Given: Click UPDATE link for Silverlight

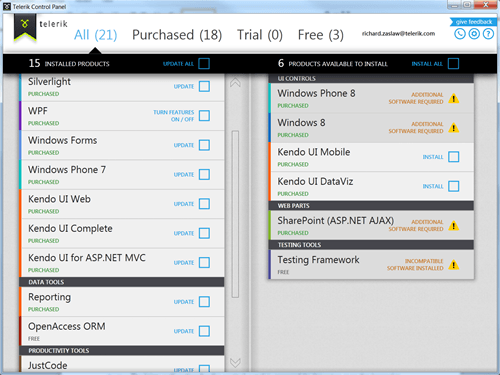Looking at the screenshot, I should pos(184,86).
